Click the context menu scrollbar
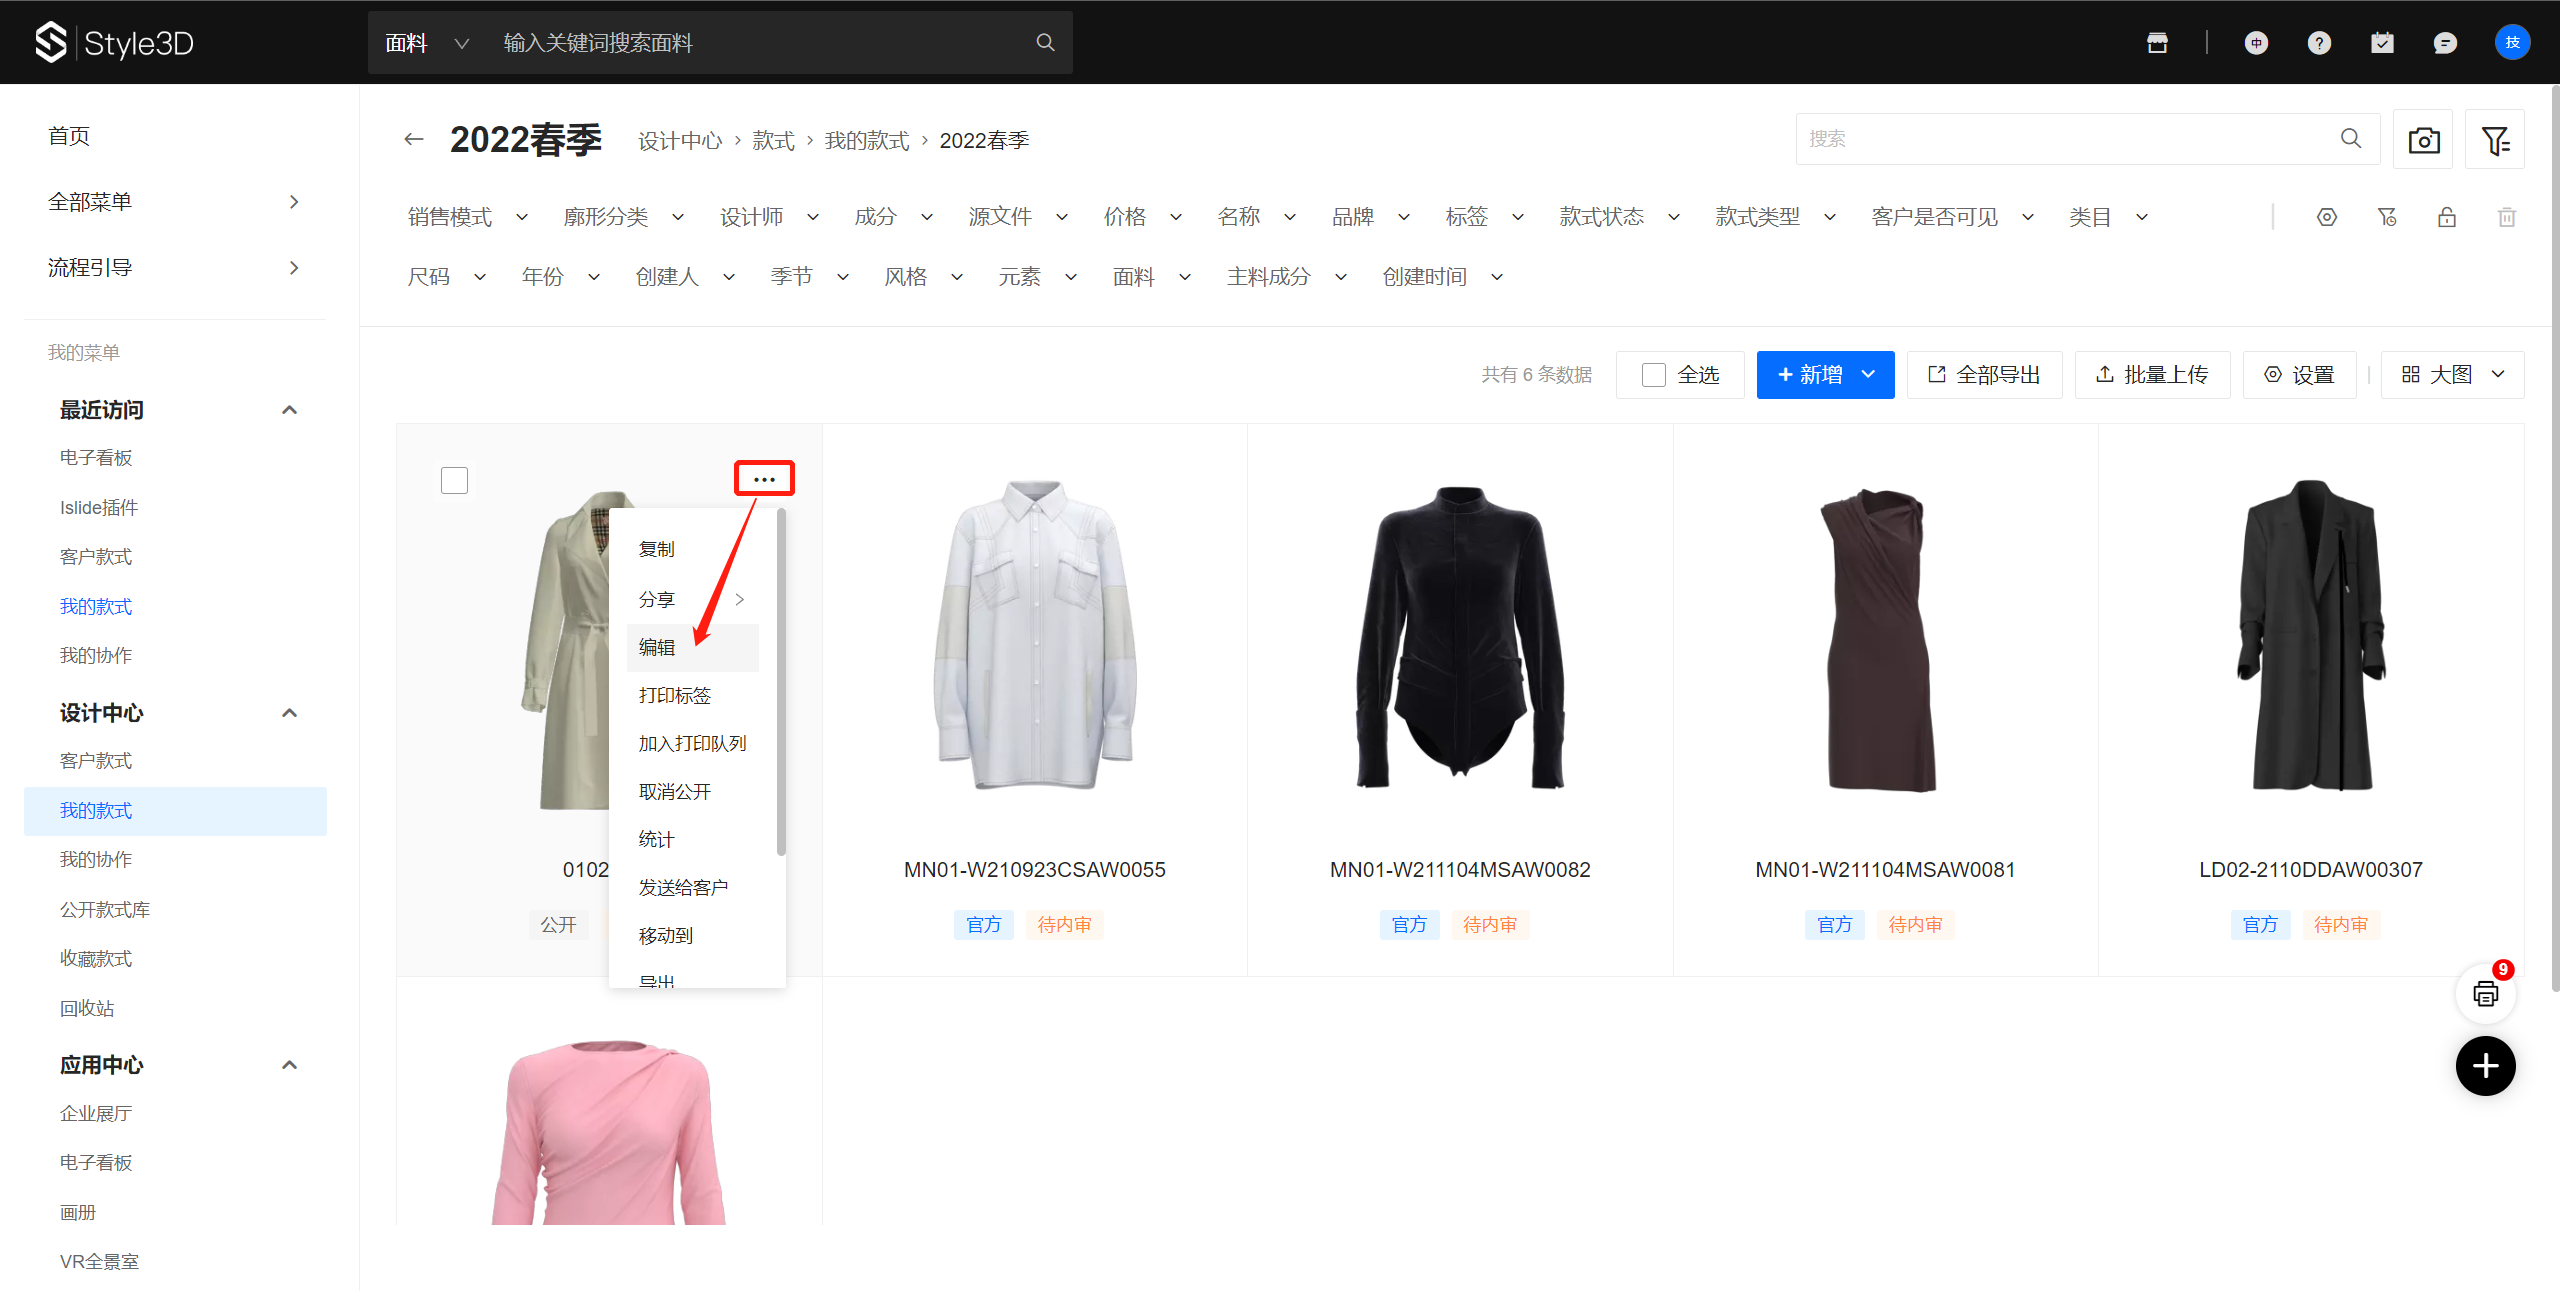The height and width of the screenshot is (1291, 2560). point(780,680)
